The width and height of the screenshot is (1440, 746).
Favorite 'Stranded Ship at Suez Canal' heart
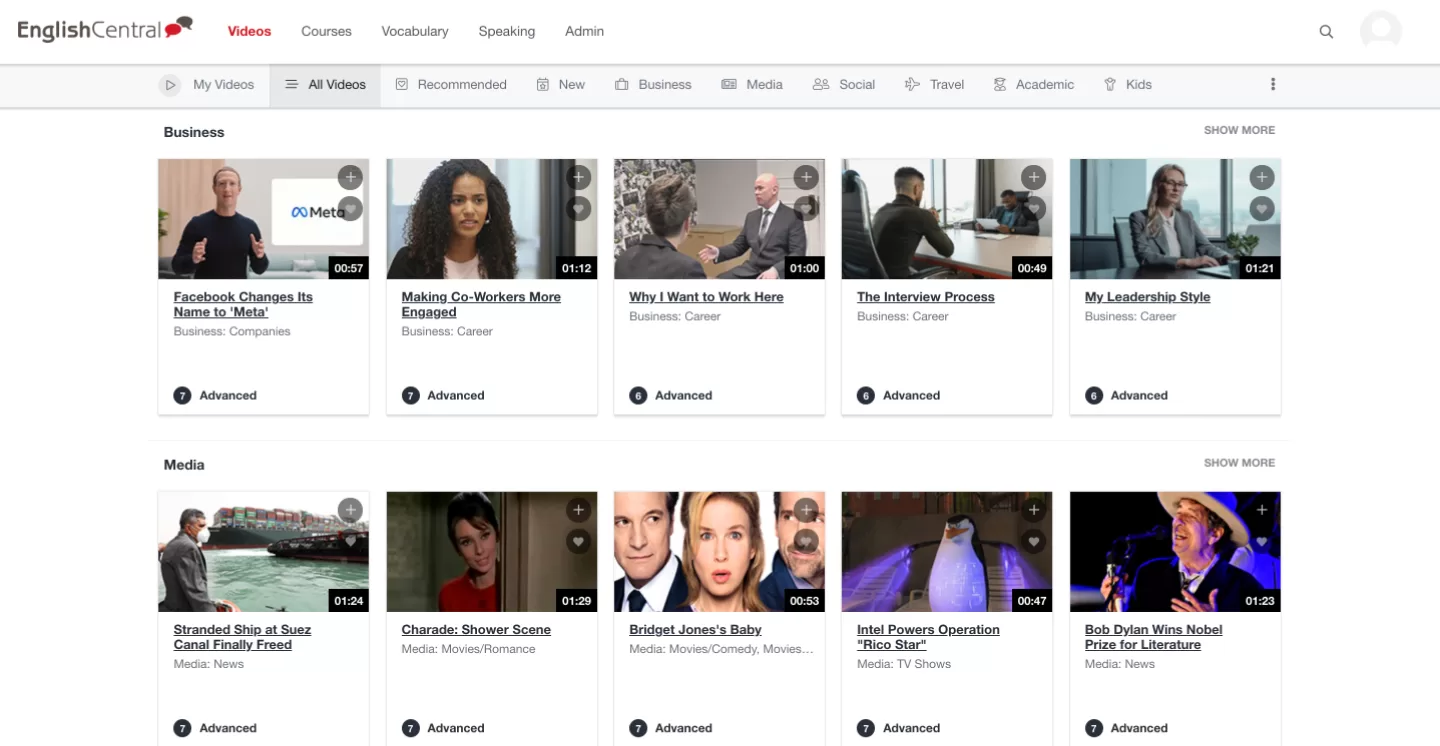point(350,542)
